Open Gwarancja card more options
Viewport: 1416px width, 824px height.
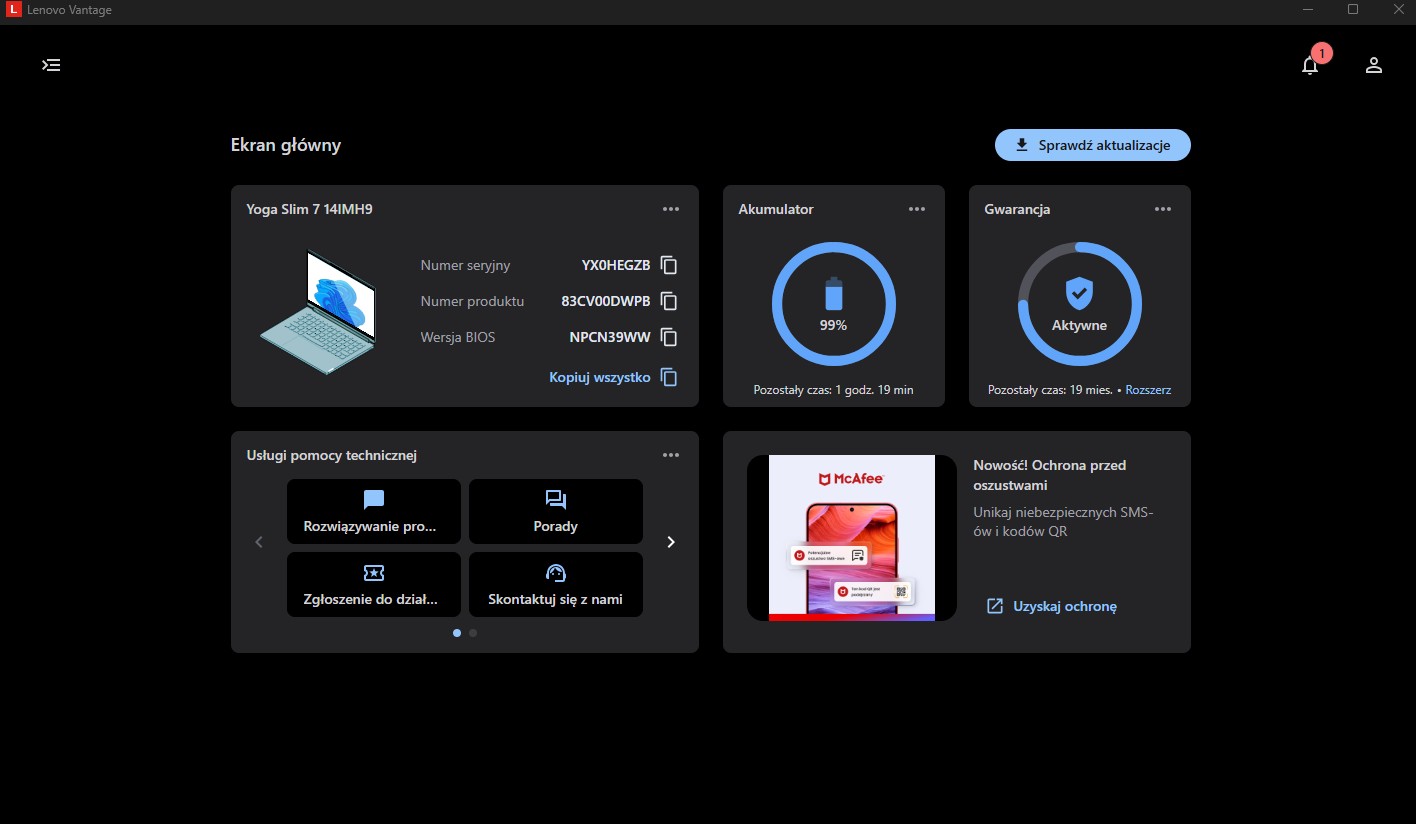click(1163, 209)
